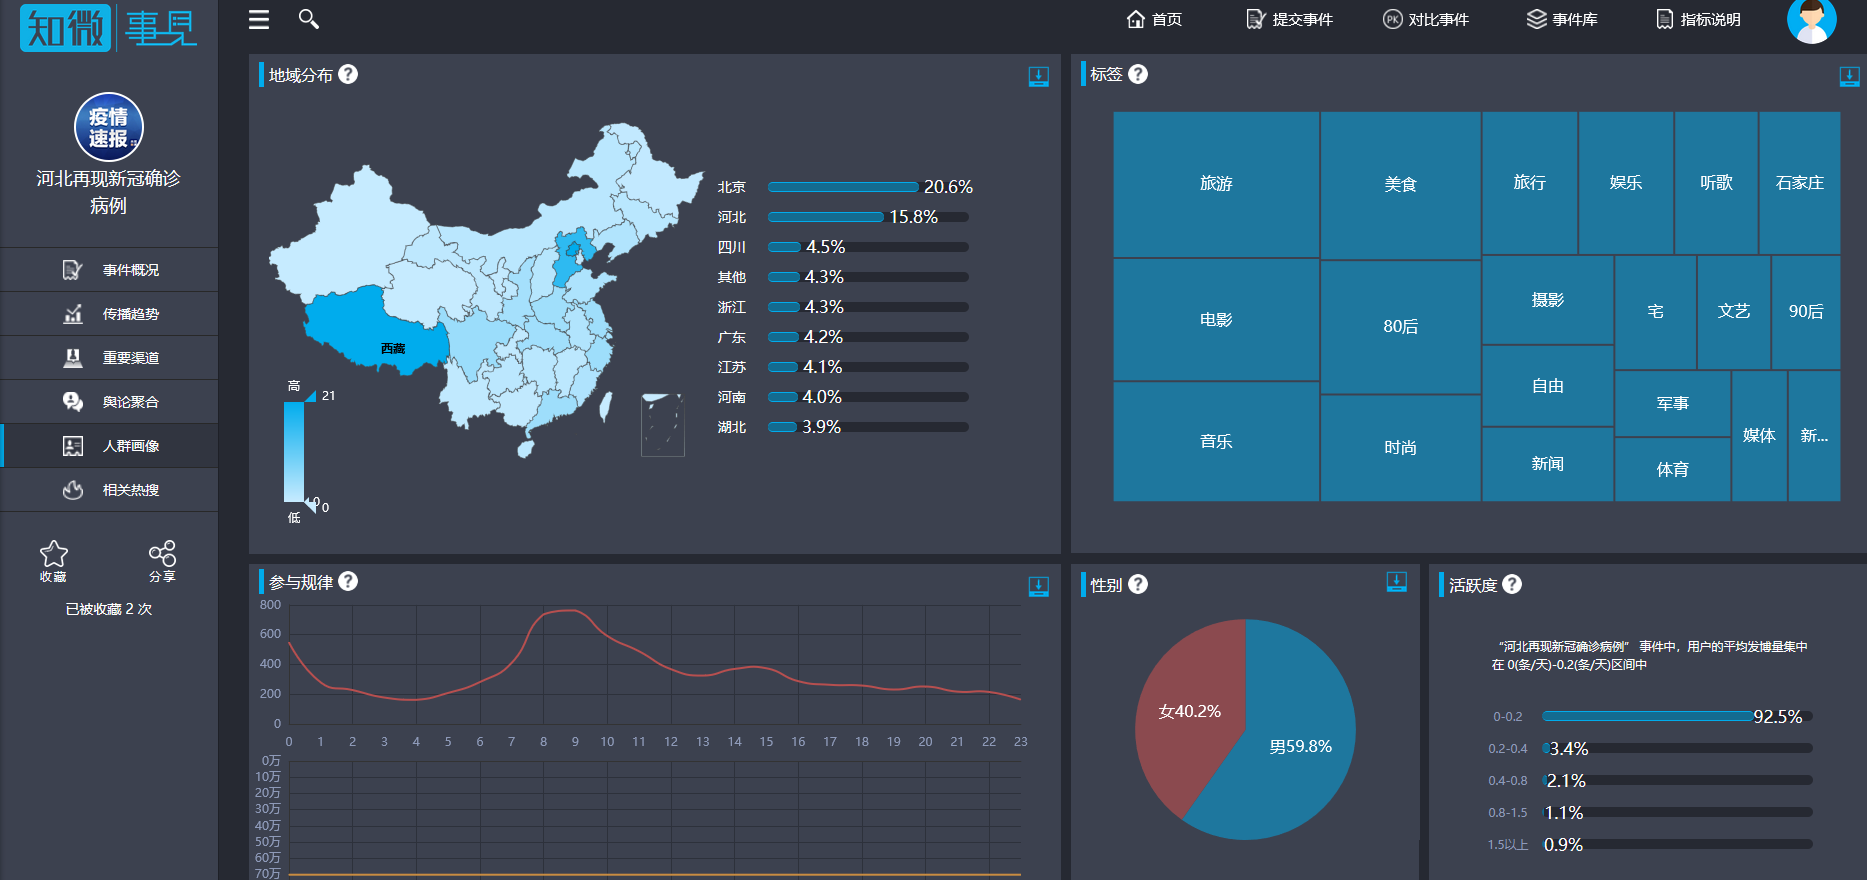Screen dimensions: 1867x880
Task: Click the 男59.8% pie slice
Action: 1300,746
